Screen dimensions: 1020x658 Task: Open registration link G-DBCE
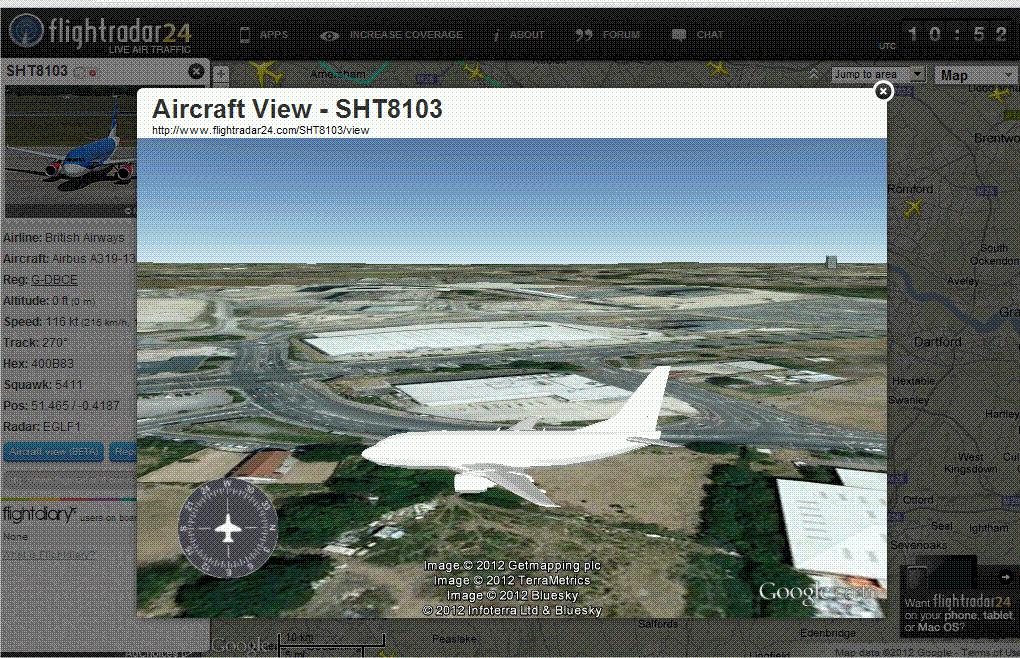pos(54,280)
